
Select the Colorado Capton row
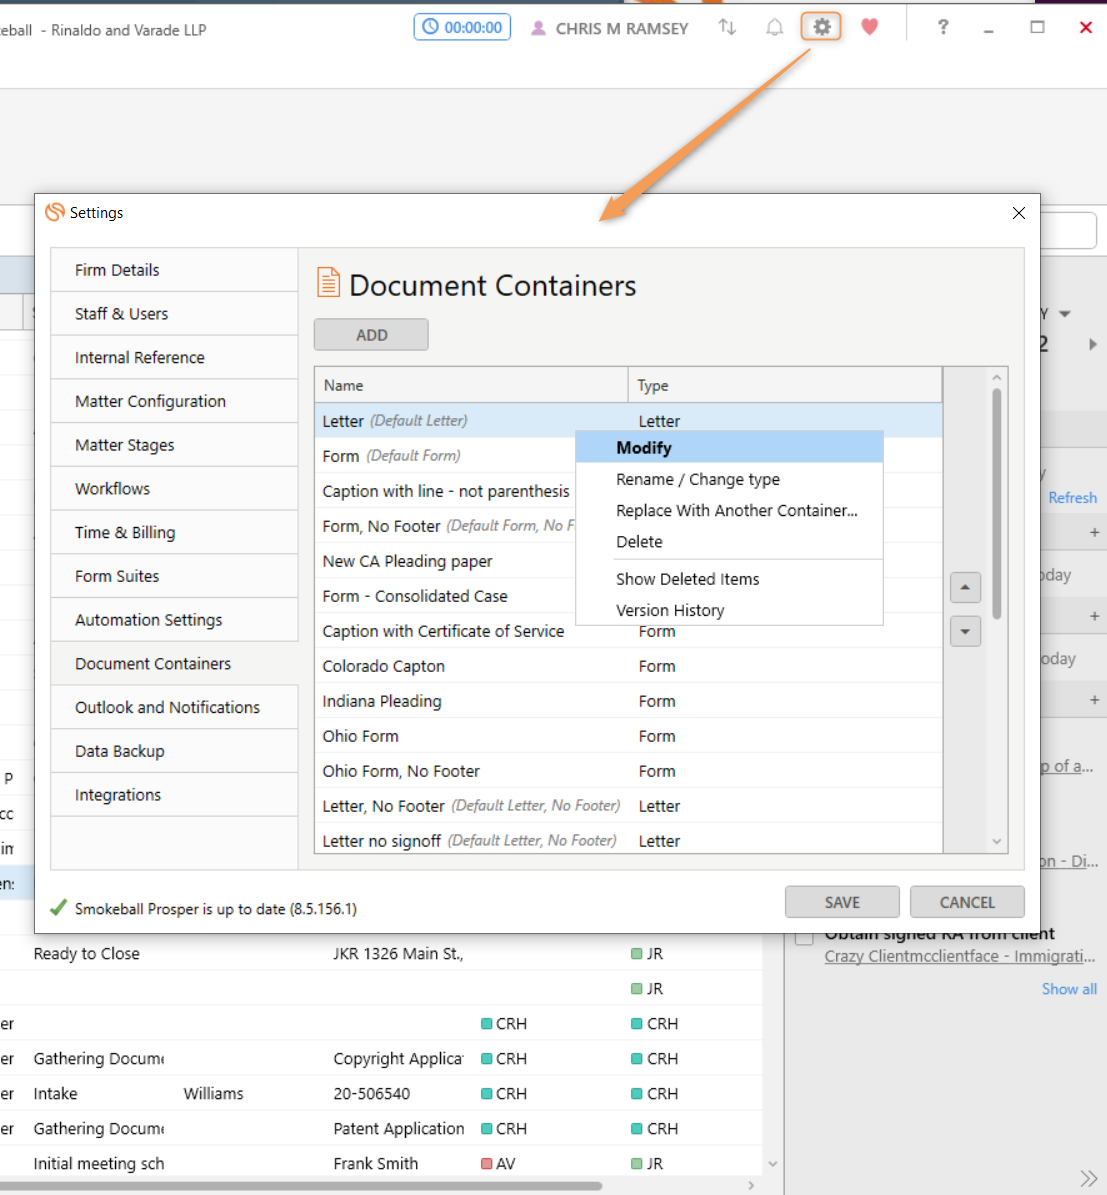coord(629,666)
